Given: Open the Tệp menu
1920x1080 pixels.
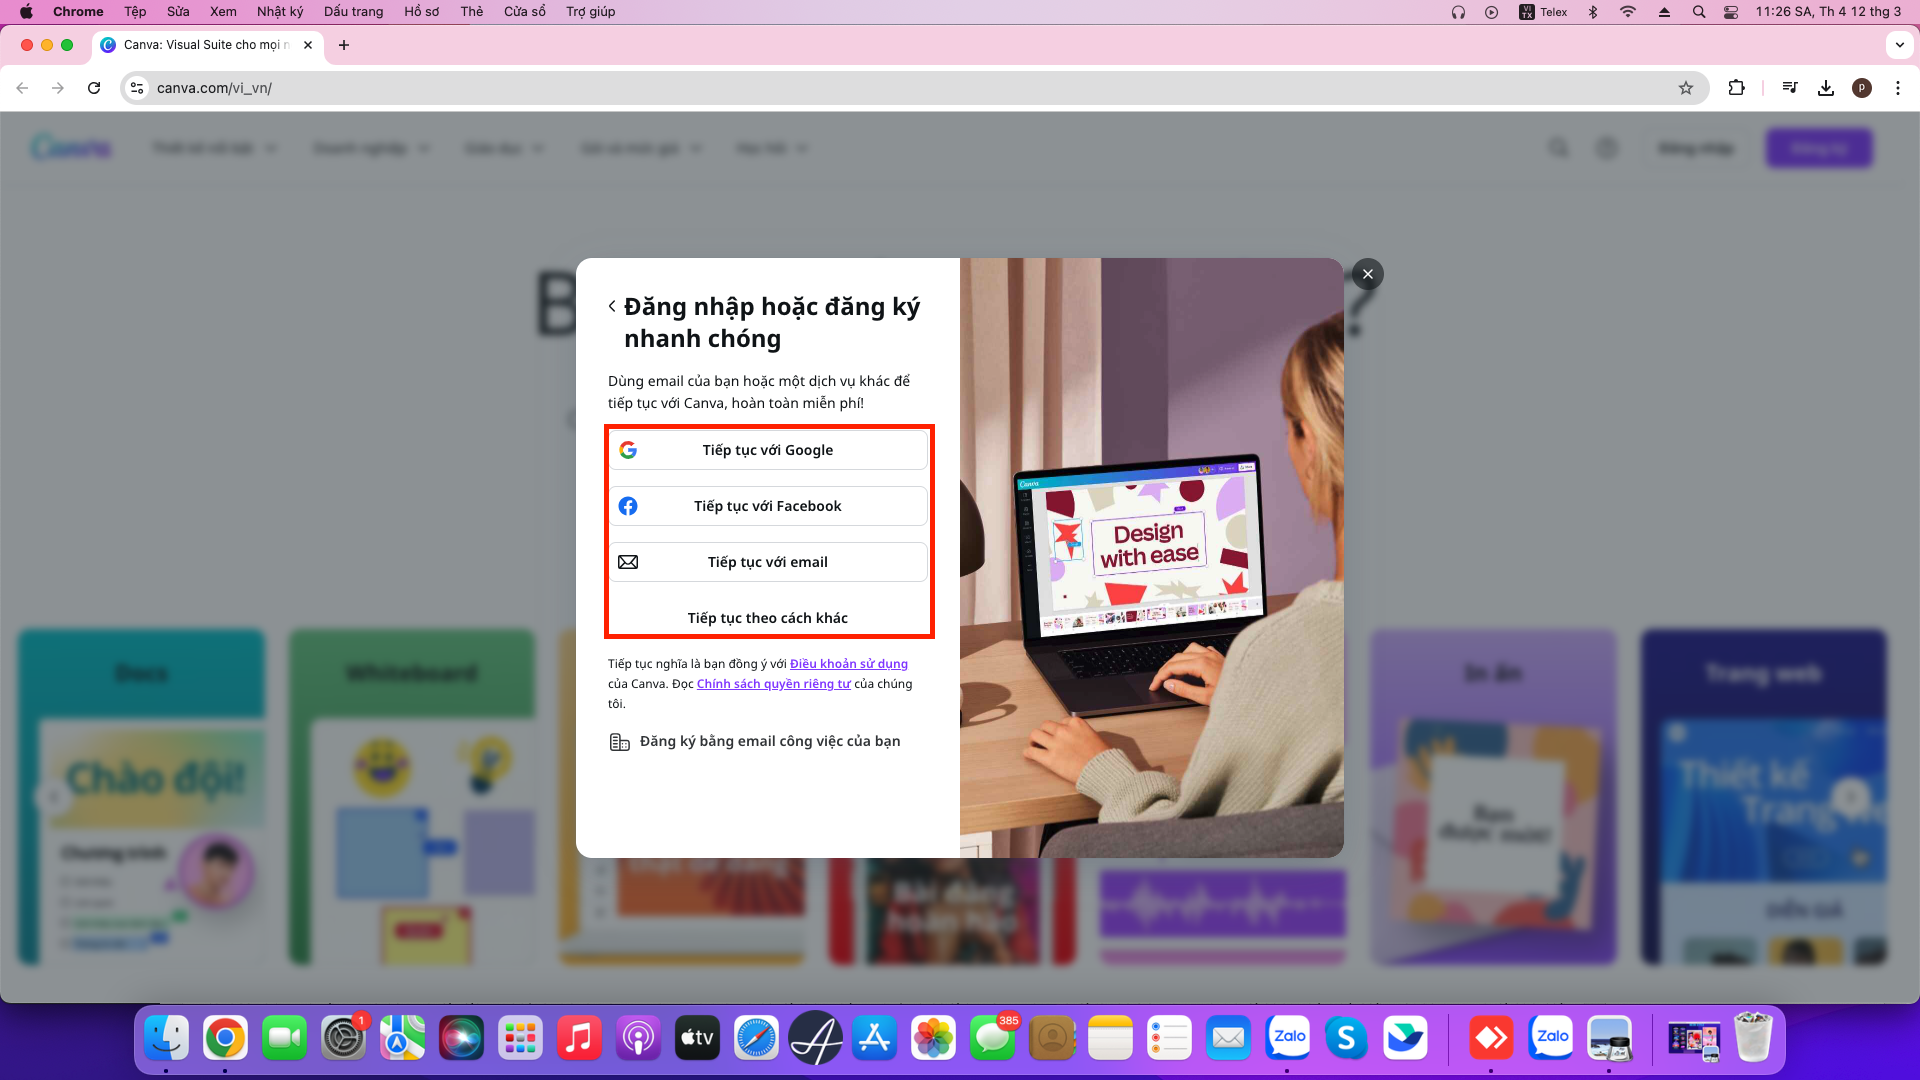Looking at the screenshot, I should click(x=135, y=12).
